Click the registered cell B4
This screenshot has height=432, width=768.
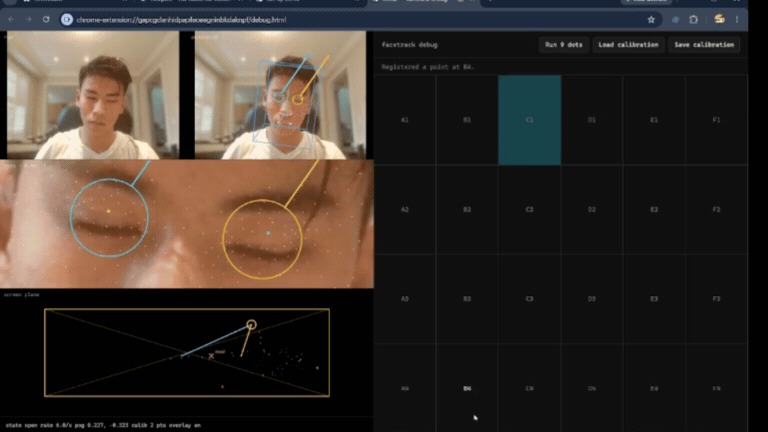click(467, 388)
